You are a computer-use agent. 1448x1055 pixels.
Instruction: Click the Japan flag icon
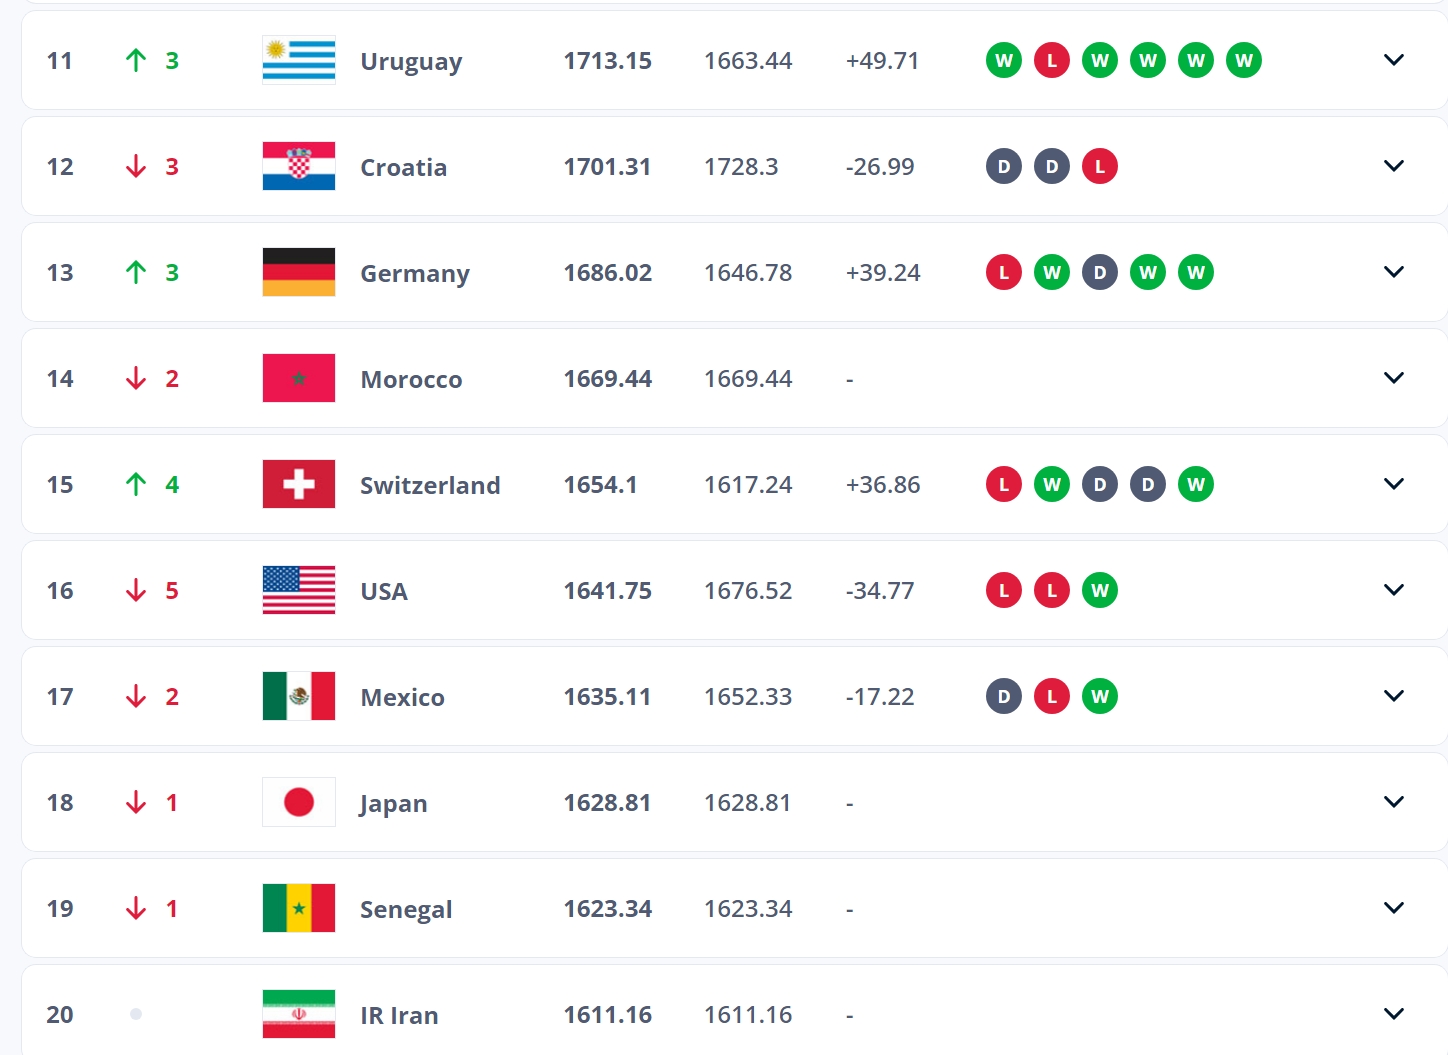pyautogui.click(x=298, y=803)
